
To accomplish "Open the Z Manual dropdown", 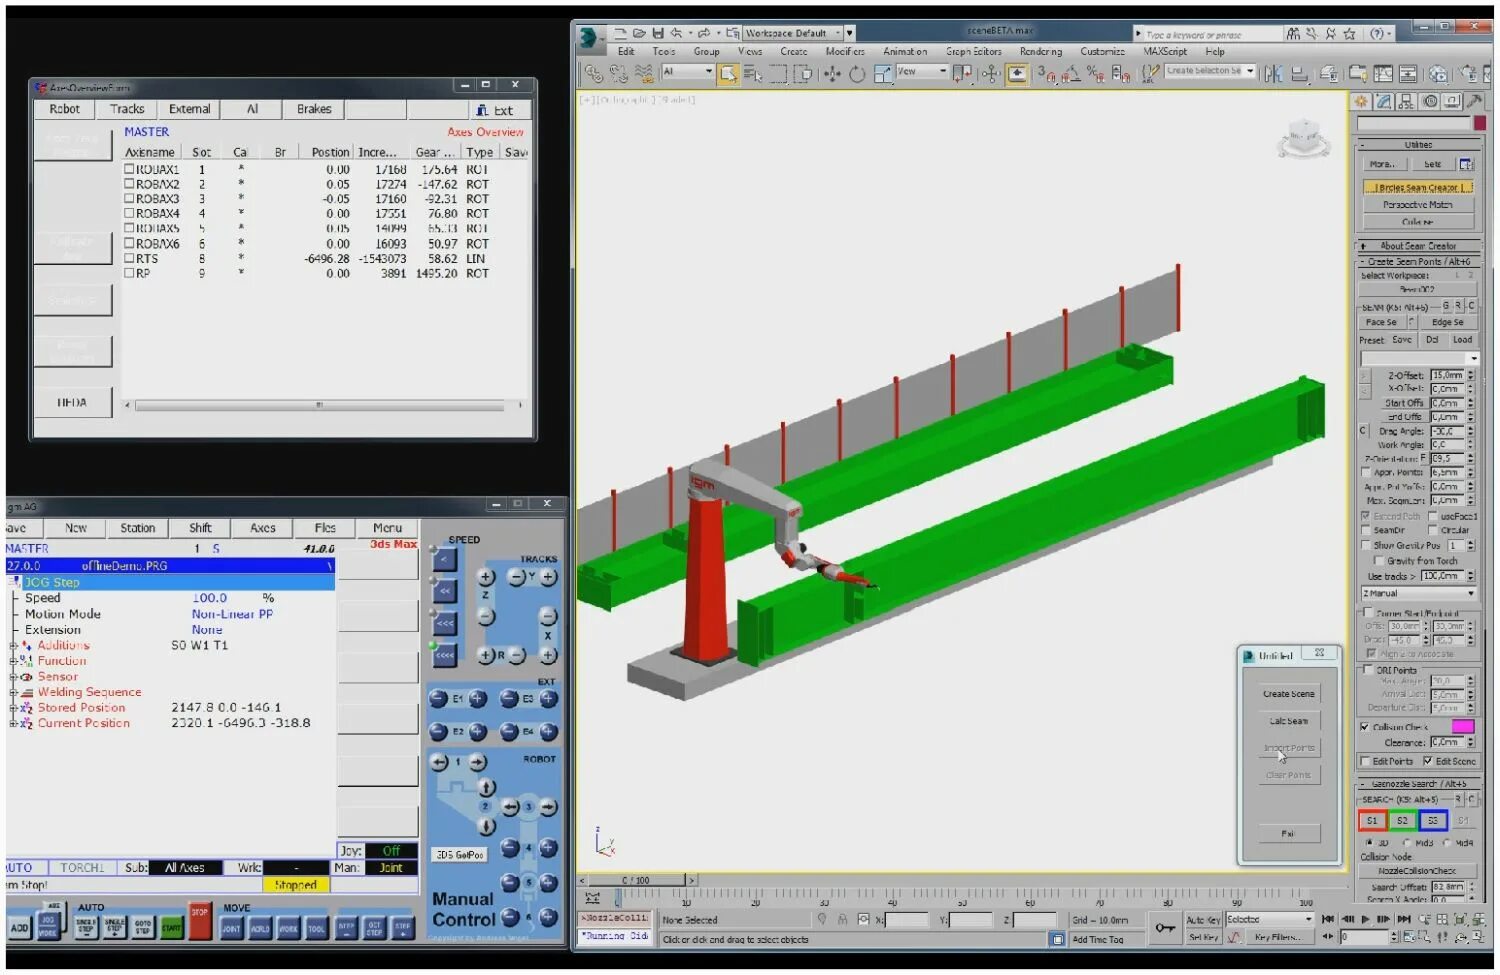I will pyautogui.click(x=1418, y=594).
